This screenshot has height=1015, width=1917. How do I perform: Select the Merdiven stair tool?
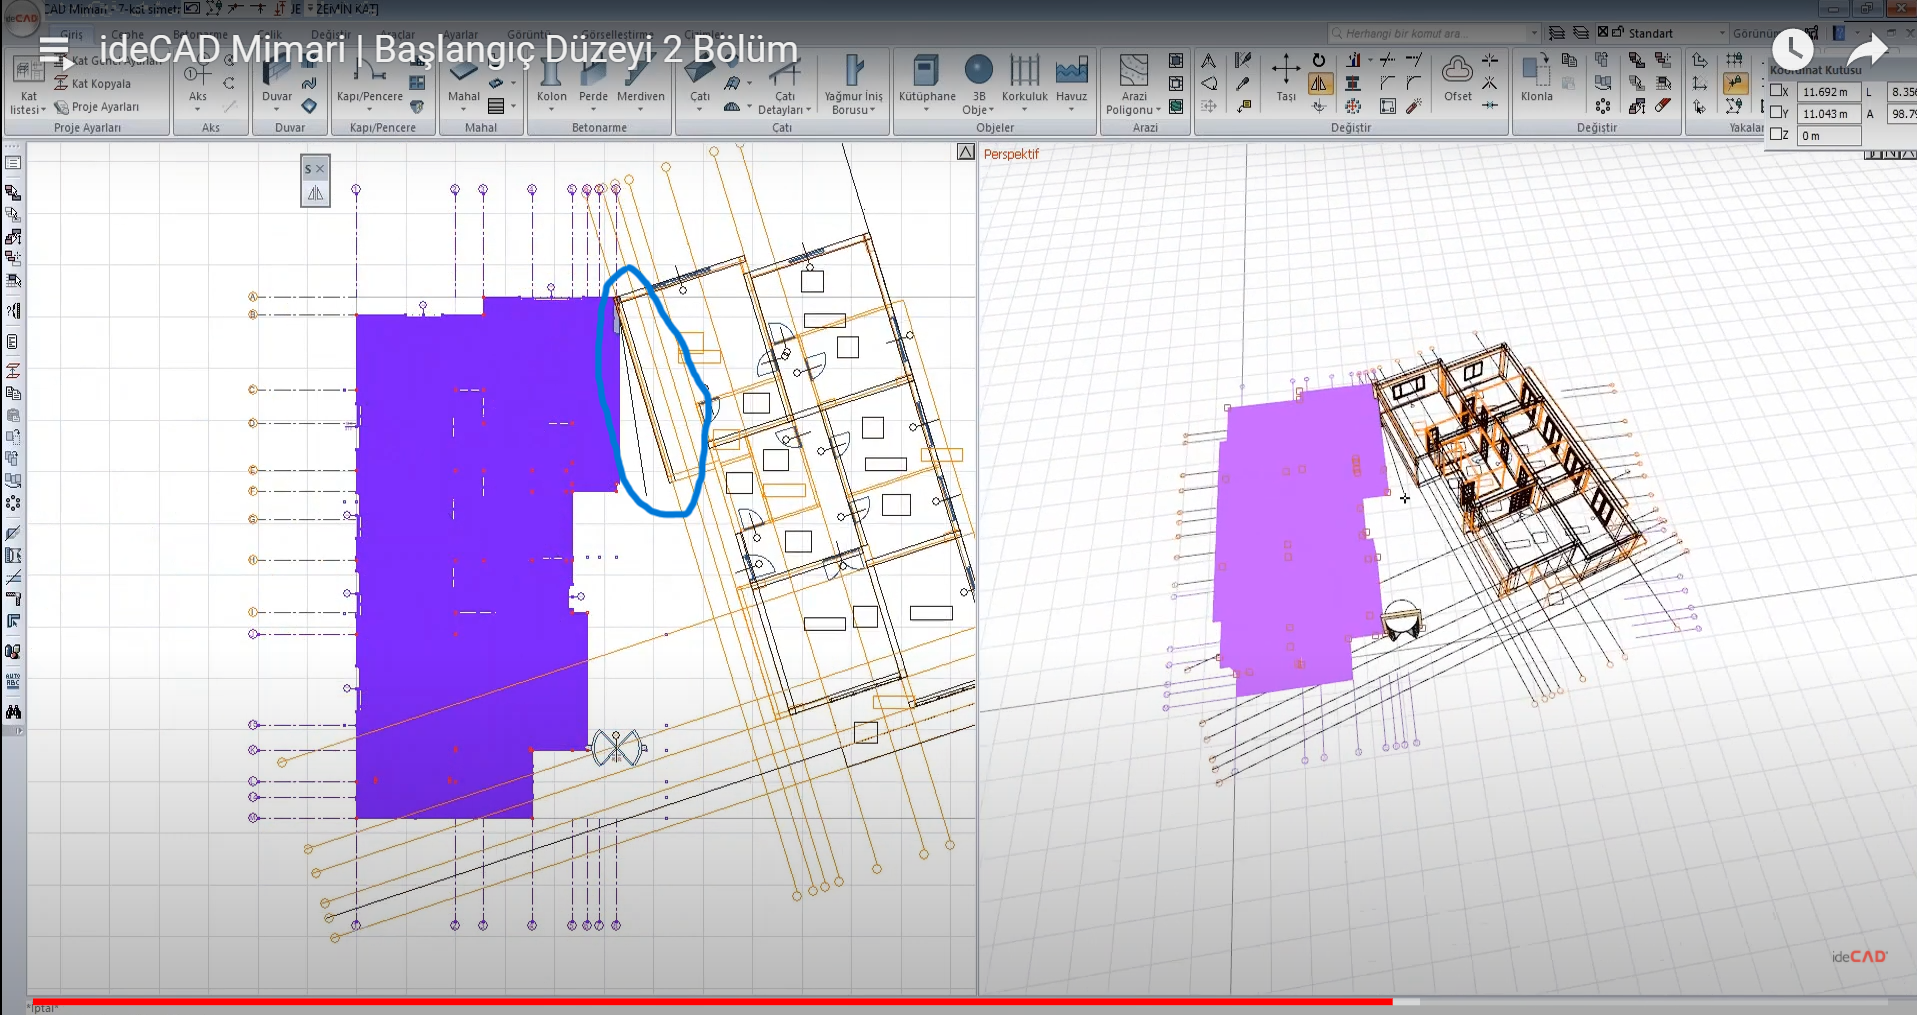[640, 78]
